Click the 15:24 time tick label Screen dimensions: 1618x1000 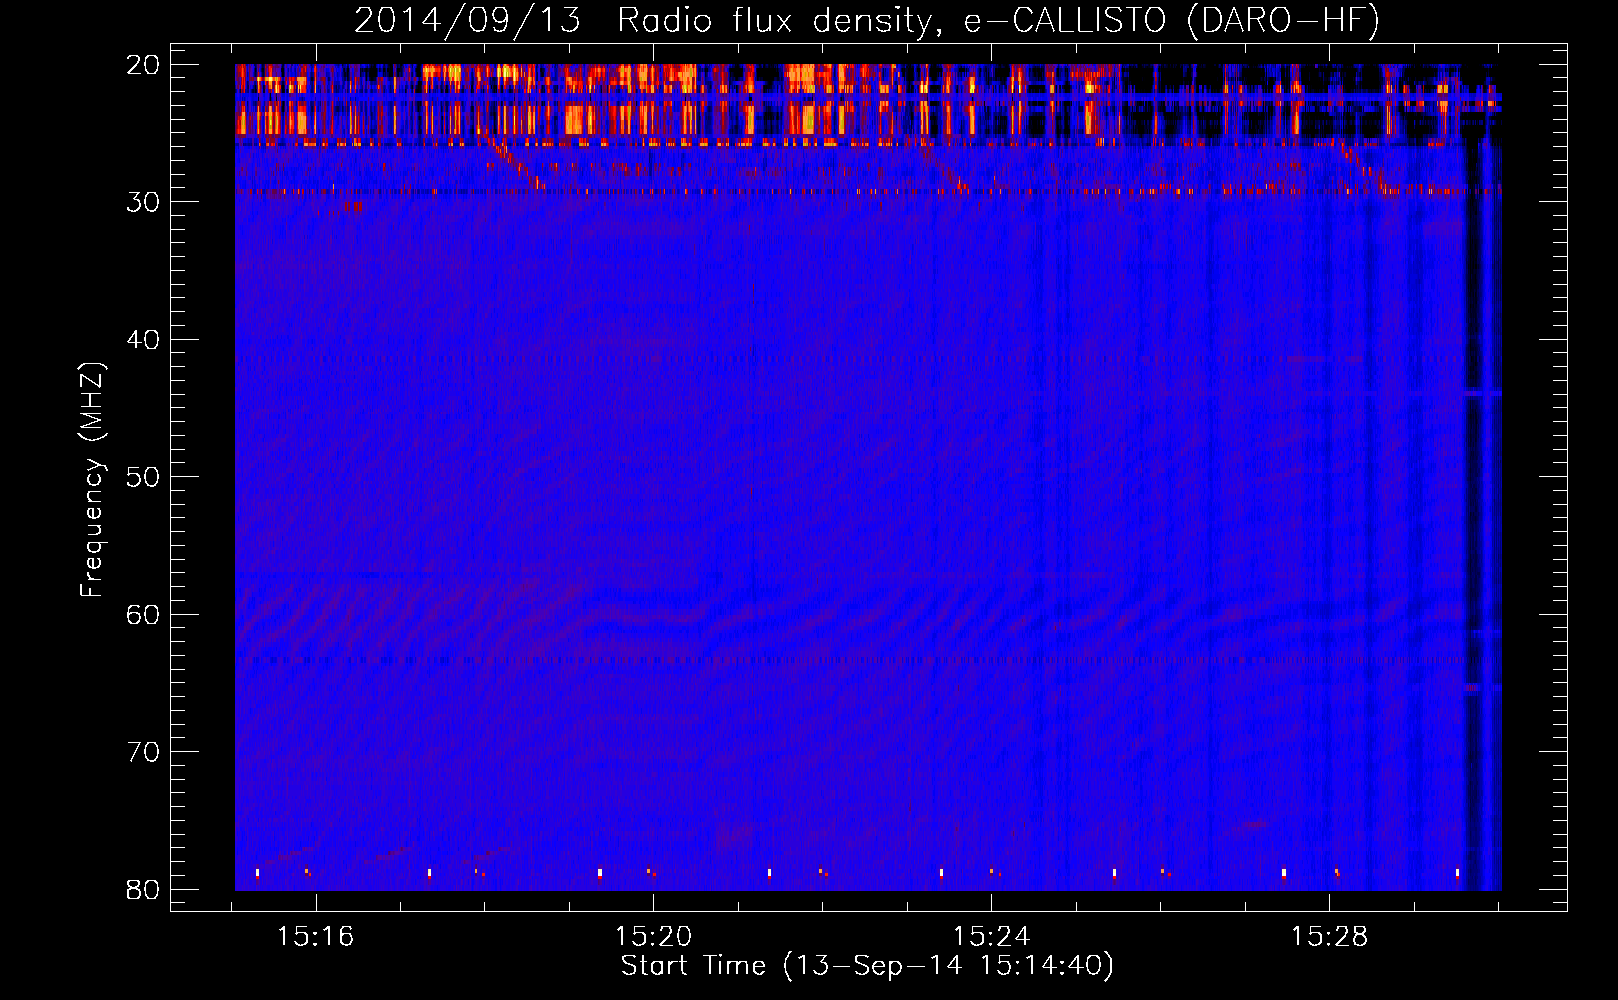(991, 937)
